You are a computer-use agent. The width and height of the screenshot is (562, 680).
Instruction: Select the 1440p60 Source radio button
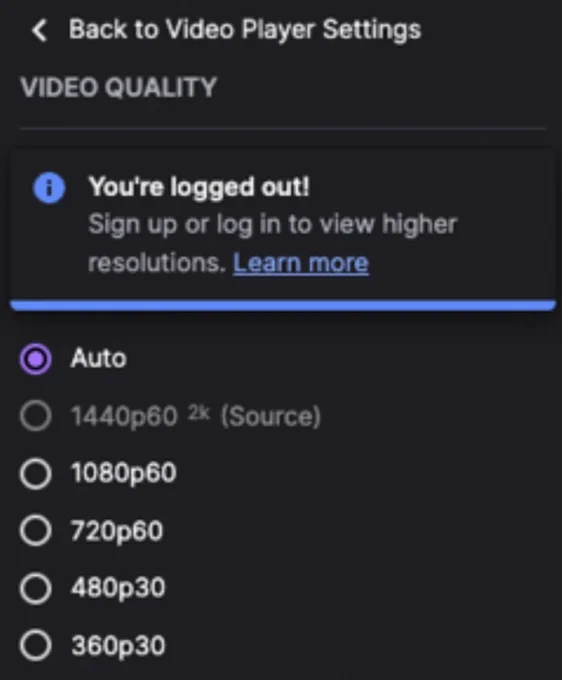pos(36,415)
